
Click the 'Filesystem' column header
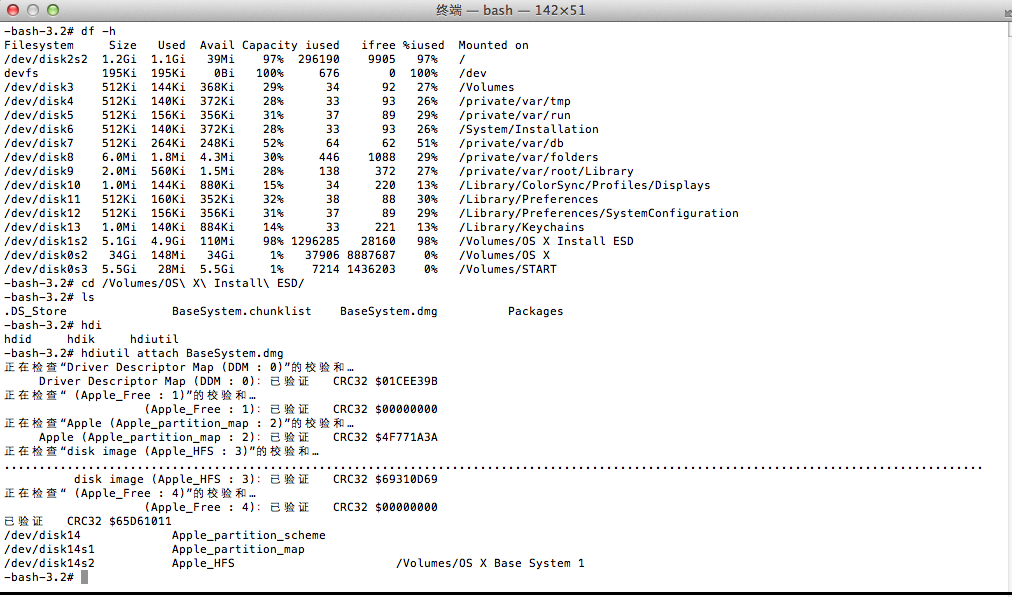click(38, 45)
